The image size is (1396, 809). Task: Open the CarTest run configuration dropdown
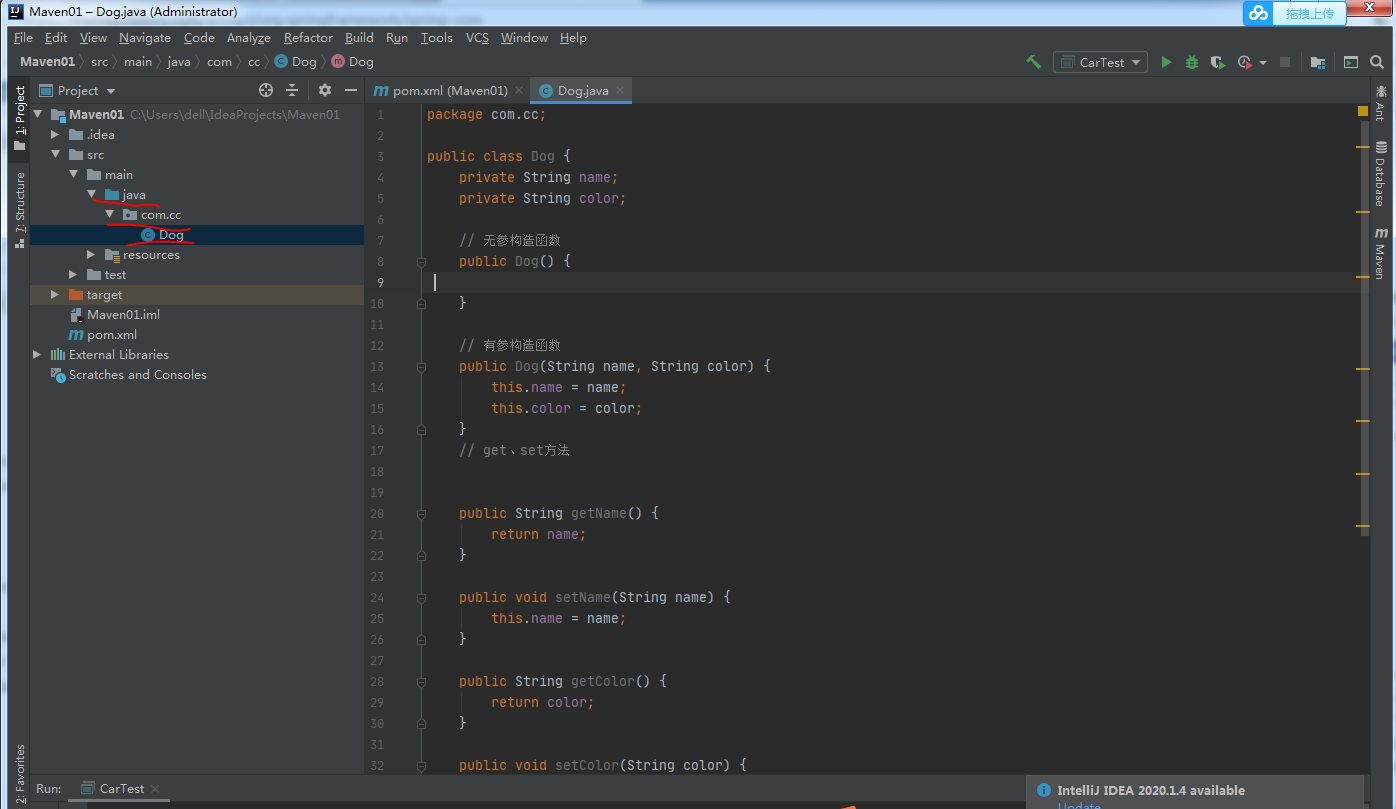[x=1100, y=62]
